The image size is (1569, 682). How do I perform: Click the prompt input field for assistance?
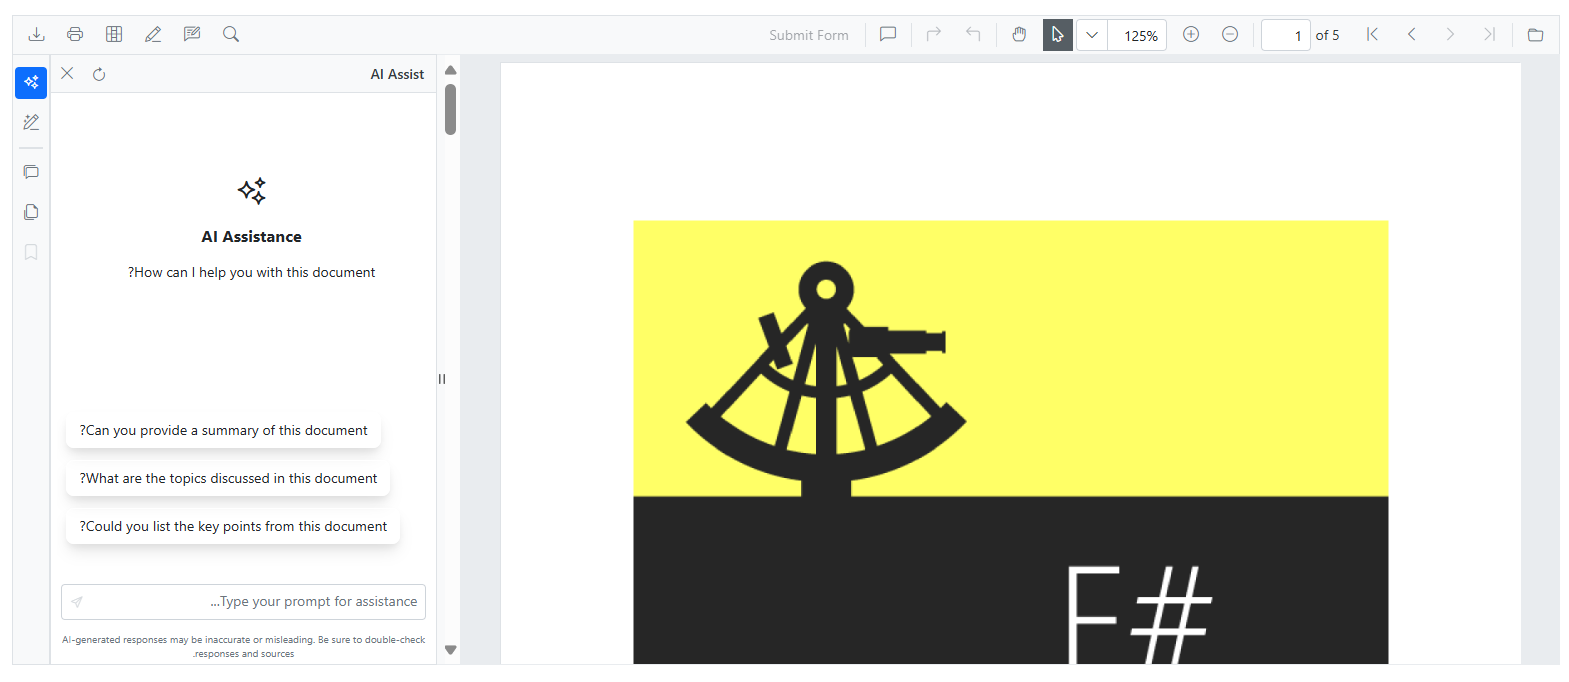tap(243, 602)
